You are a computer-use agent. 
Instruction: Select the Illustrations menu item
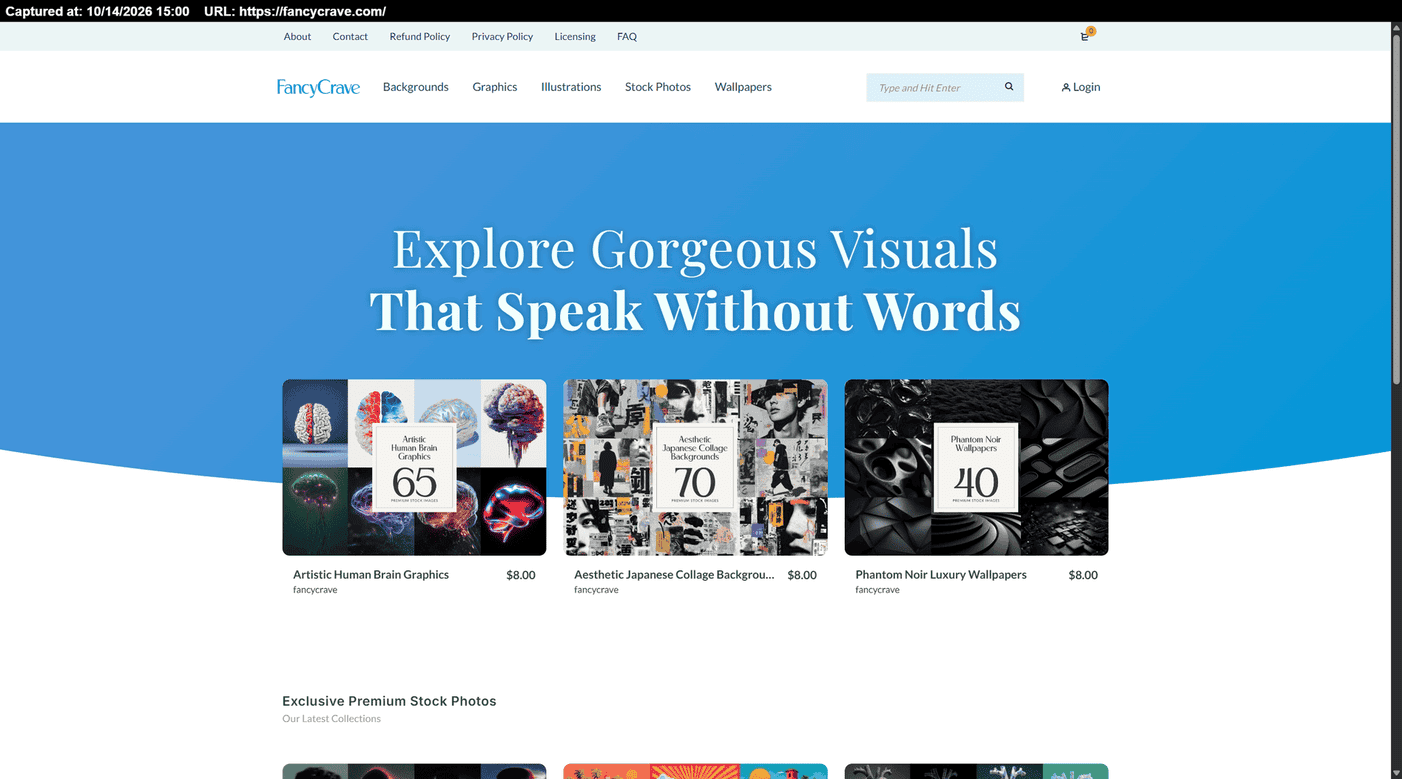tap(571, 87)
